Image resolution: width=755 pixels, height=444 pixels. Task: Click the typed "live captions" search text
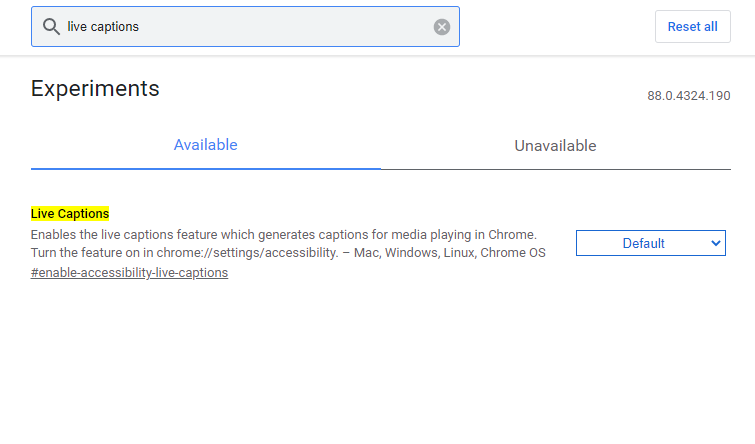coord(103,27)
